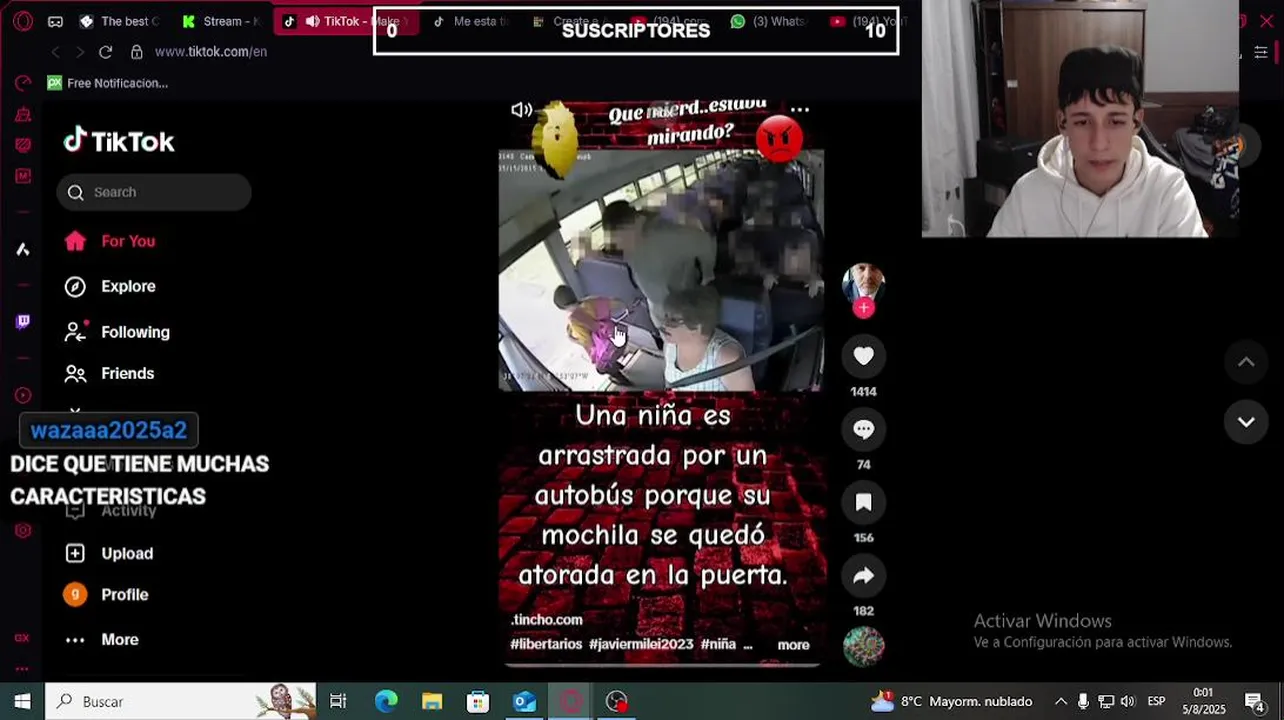Switch to the 'Stream - K' Kick tab

pyautogui.click(x=222, y=21)
